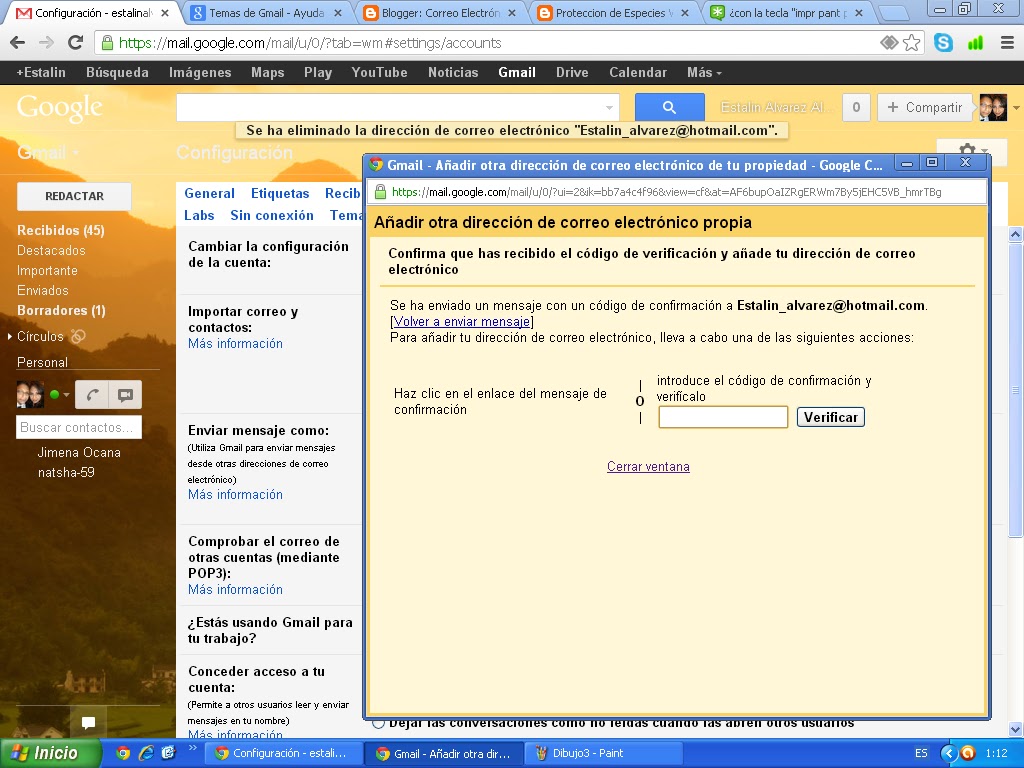Open Recibidos (45) folder
Screen dimensions: 1024x768
[x=61, y=230]
